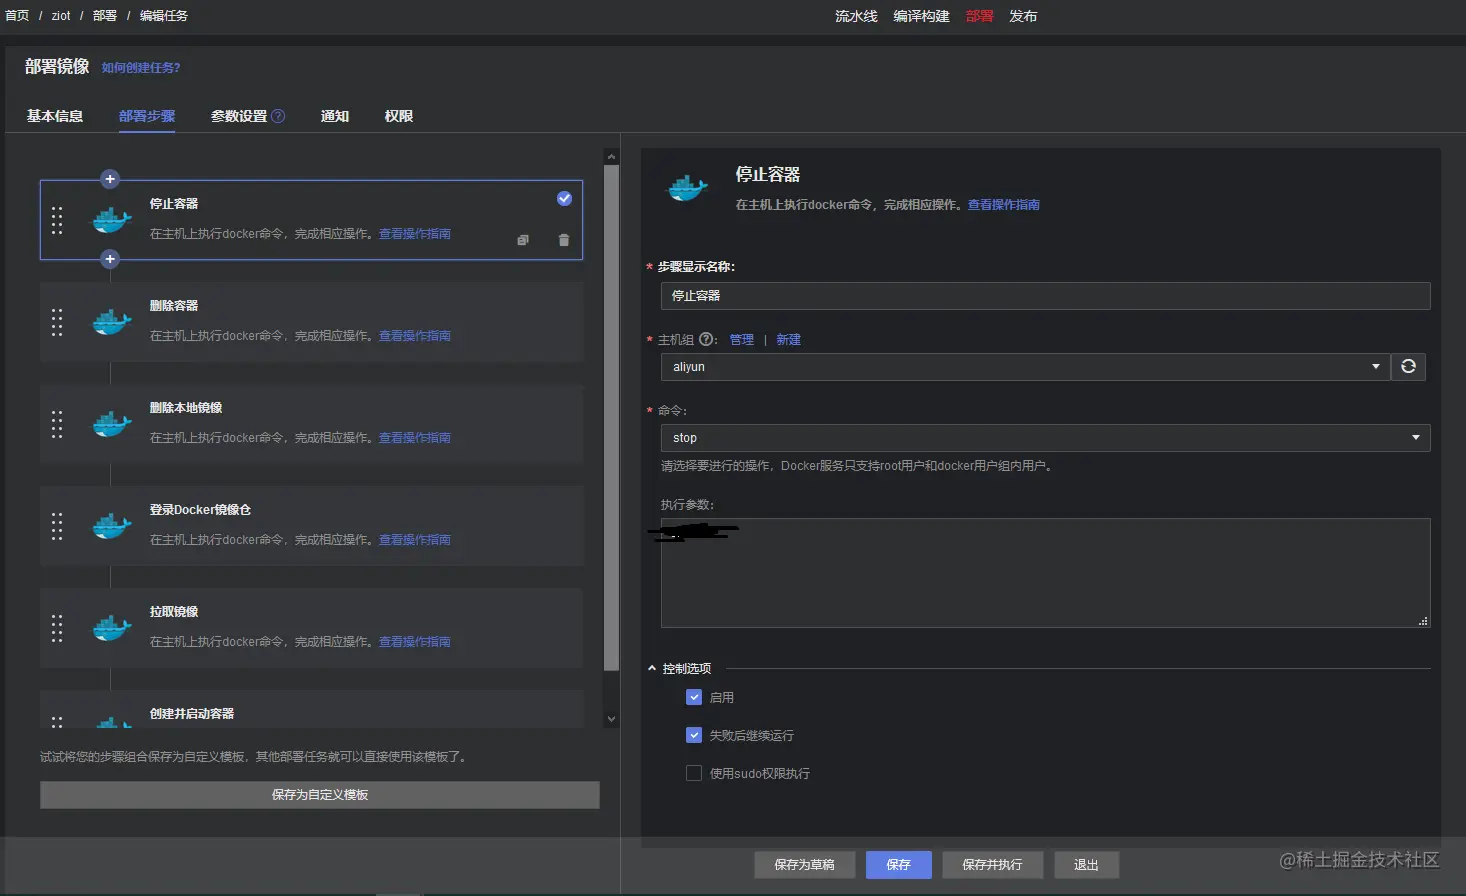Delete the 停止容器 step with trash icon
The image size is (1466, 896).
(x=564, y=240)
